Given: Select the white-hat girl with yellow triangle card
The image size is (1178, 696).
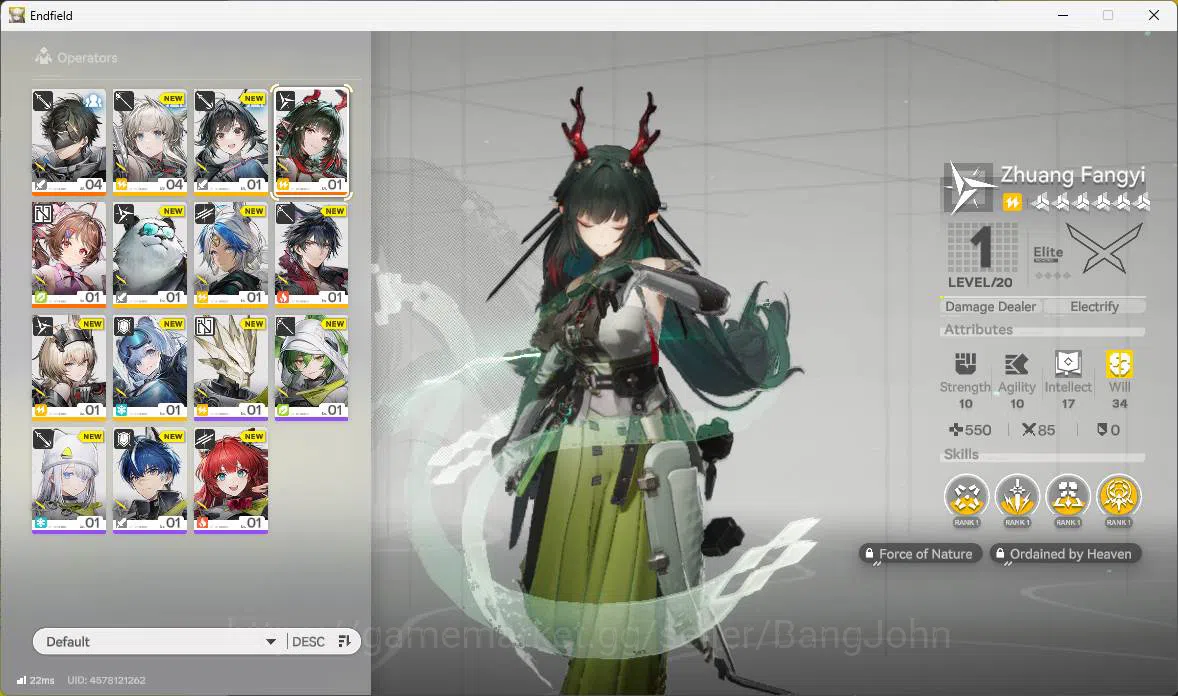Looking at the screenshot, I should pyautogui.click(x=69, y=480).
